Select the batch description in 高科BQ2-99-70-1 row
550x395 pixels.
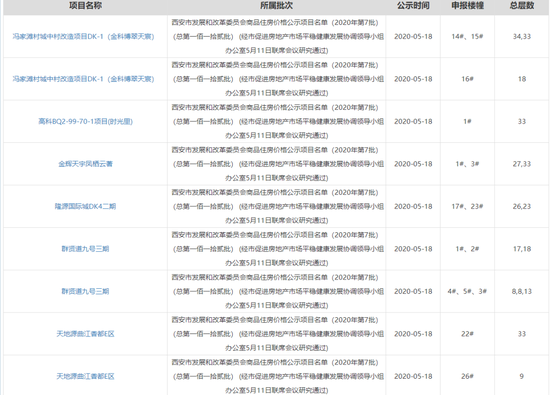pyautogui.click(x=277, y=121)
